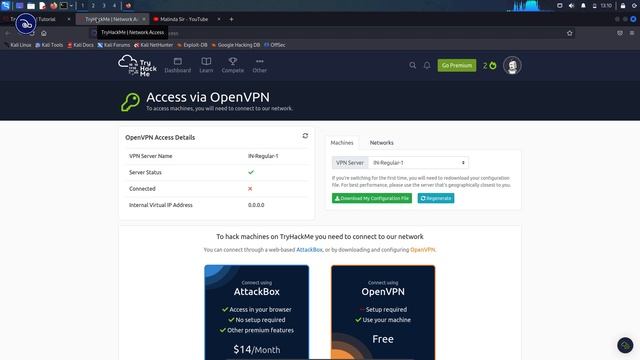Bookmark this page with the star icon
The image size is (640, 360).
(569, 33)
